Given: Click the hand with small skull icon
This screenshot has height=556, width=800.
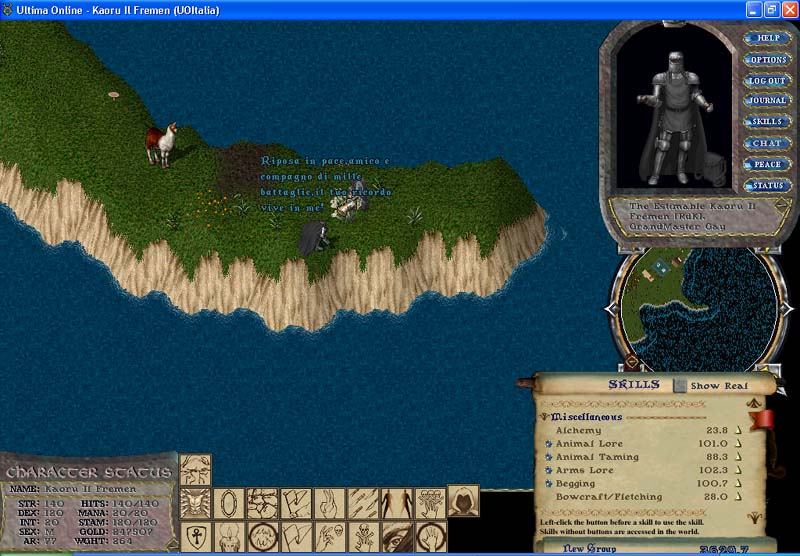Looking at the screenshot, I should [x=329, y=537].
